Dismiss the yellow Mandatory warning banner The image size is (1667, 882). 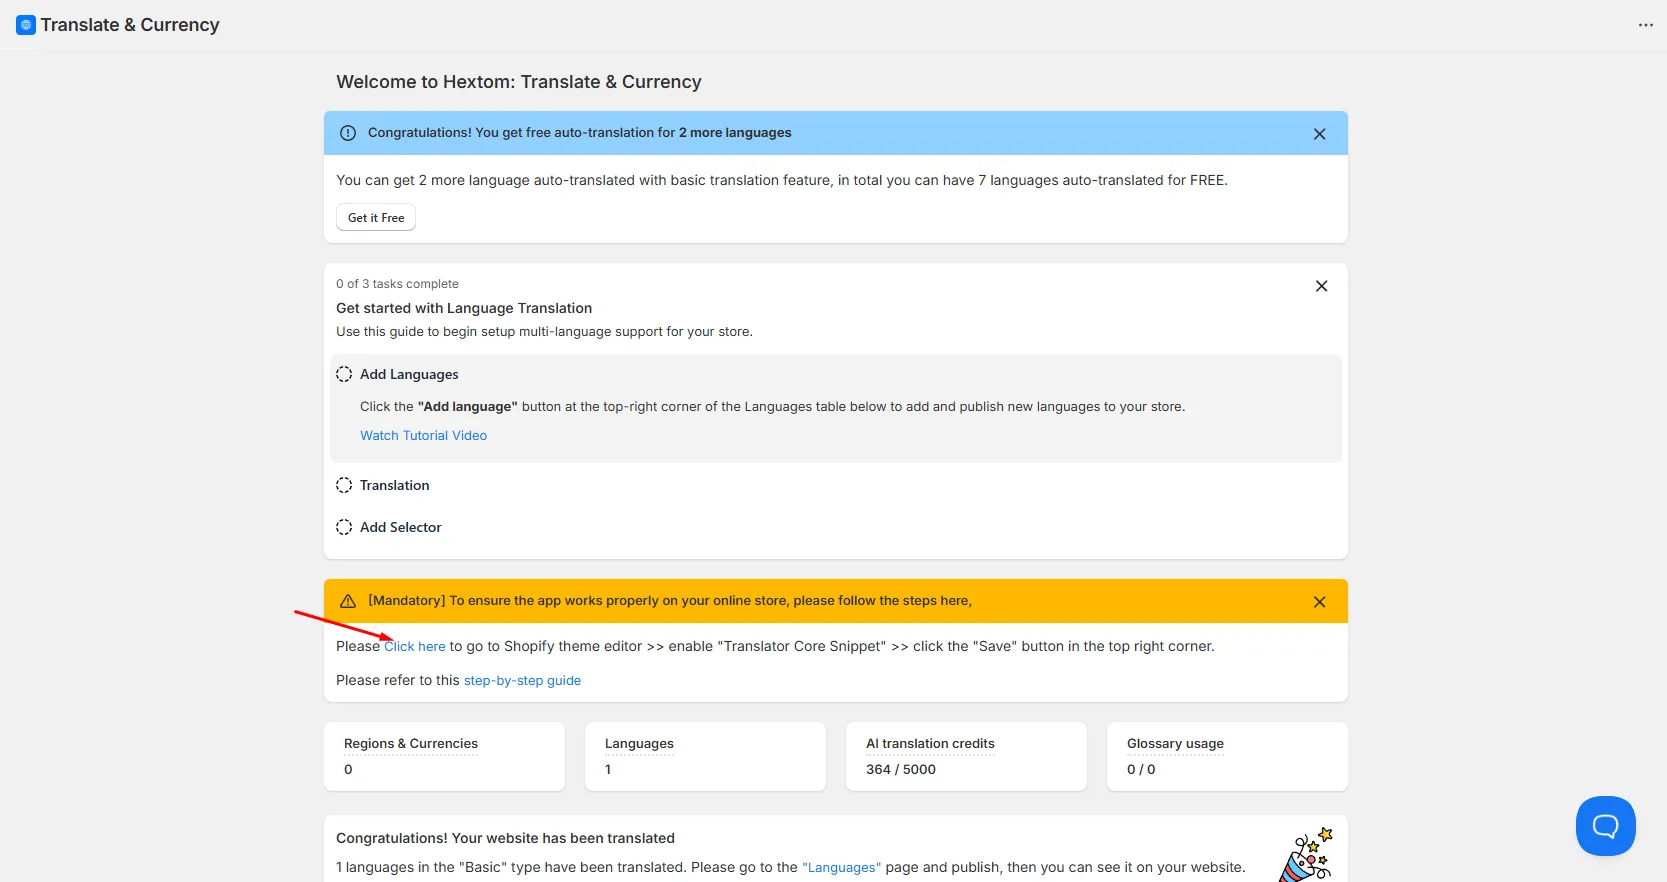tap(1319, 602)
